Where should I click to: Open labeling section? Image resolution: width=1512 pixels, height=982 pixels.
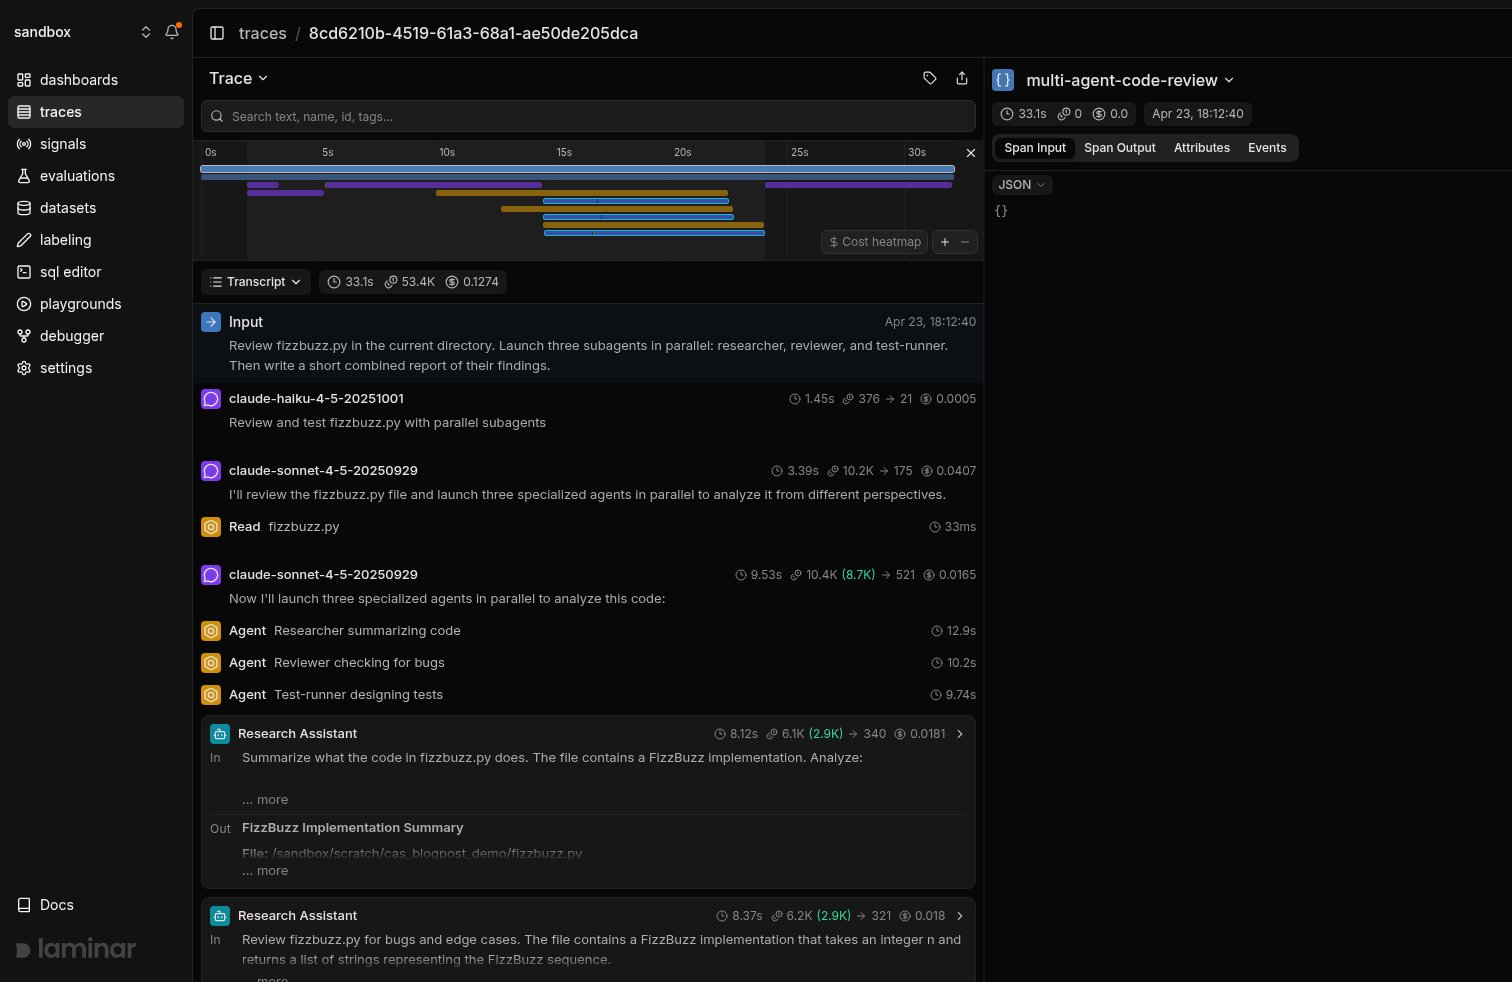[96, 240]
